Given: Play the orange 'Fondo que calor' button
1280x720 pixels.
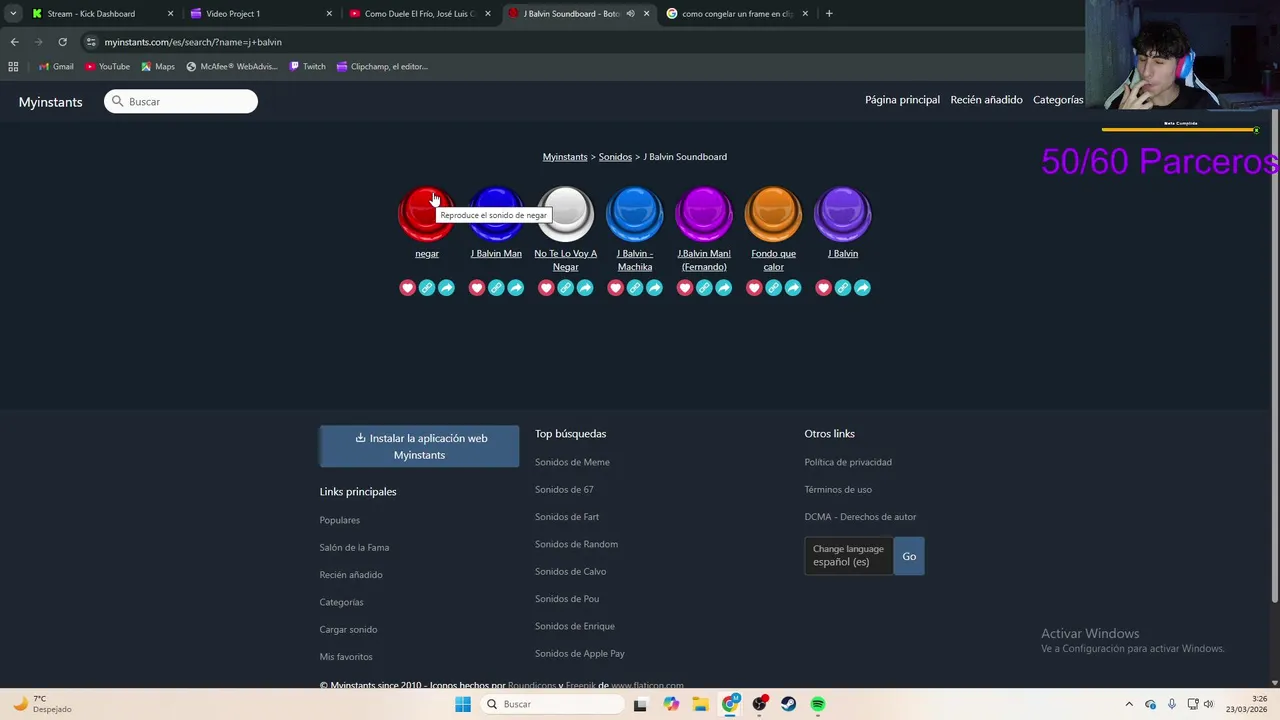Looking at the screenshot, I should (x=773, y=214).
